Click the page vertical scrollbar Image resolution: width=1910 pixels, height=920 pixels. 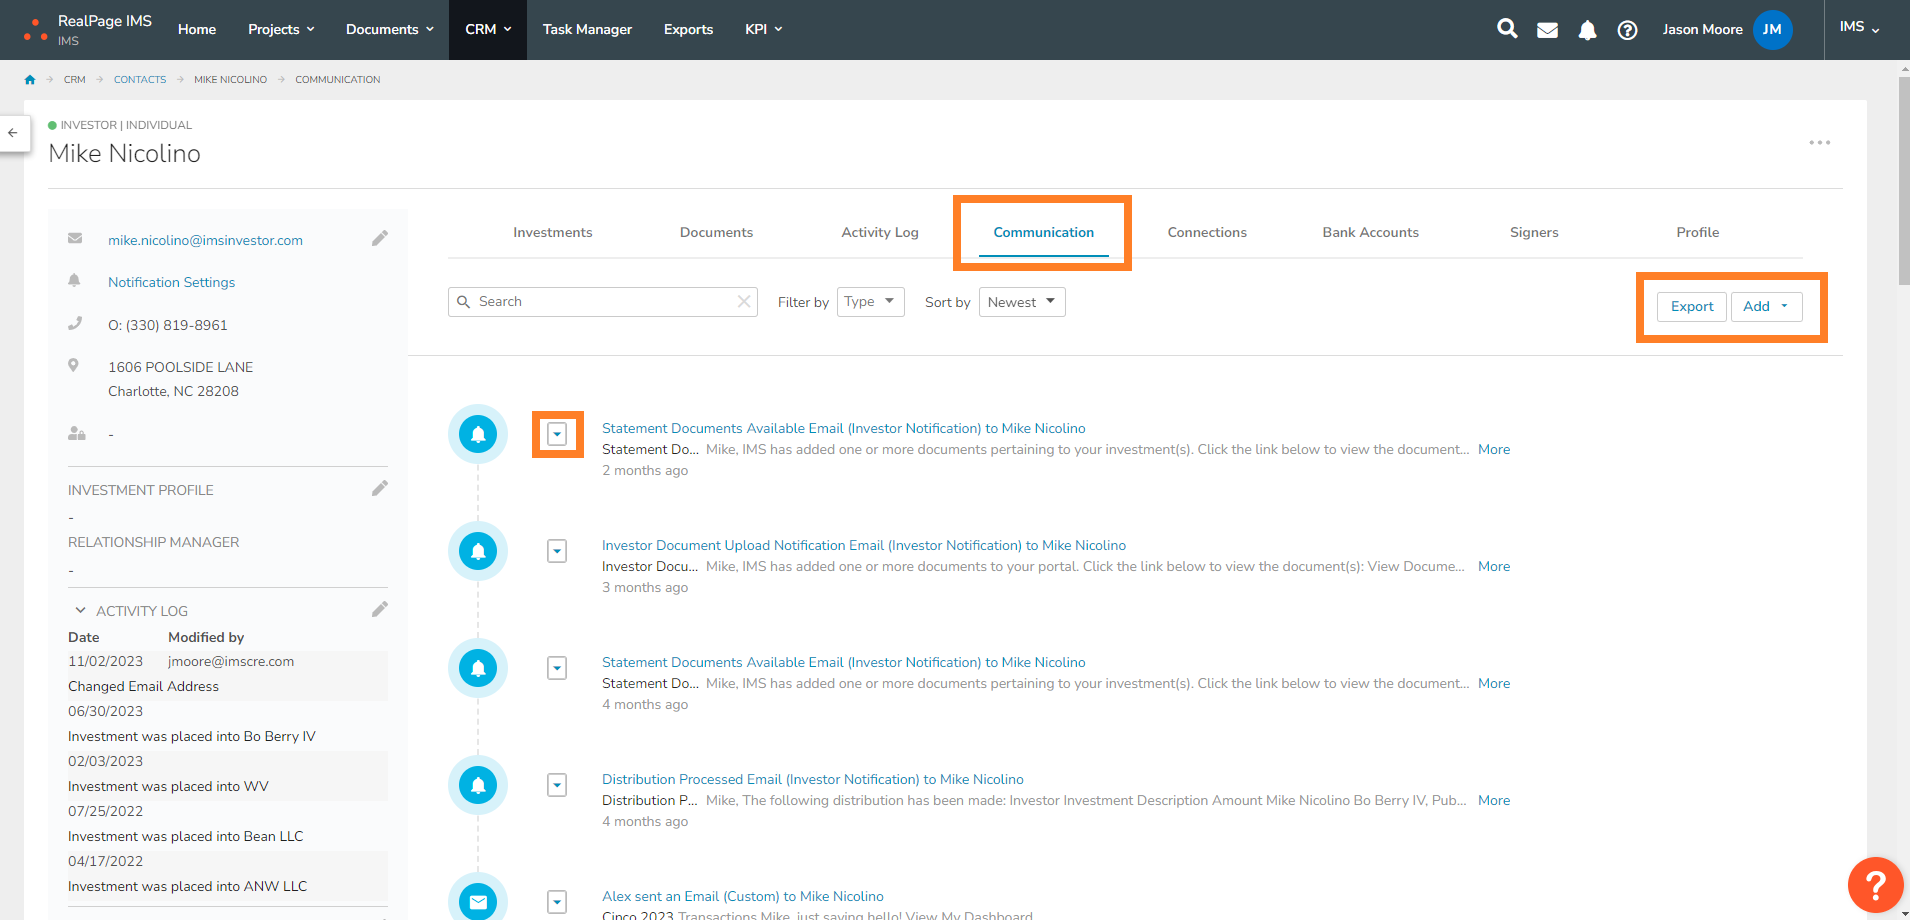coord(1904,180)
